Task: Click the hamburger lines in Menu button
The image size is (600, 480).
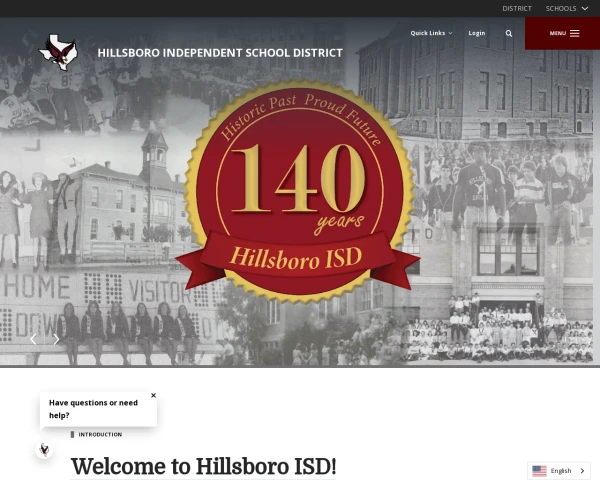Action: click(x=575, y=33)
